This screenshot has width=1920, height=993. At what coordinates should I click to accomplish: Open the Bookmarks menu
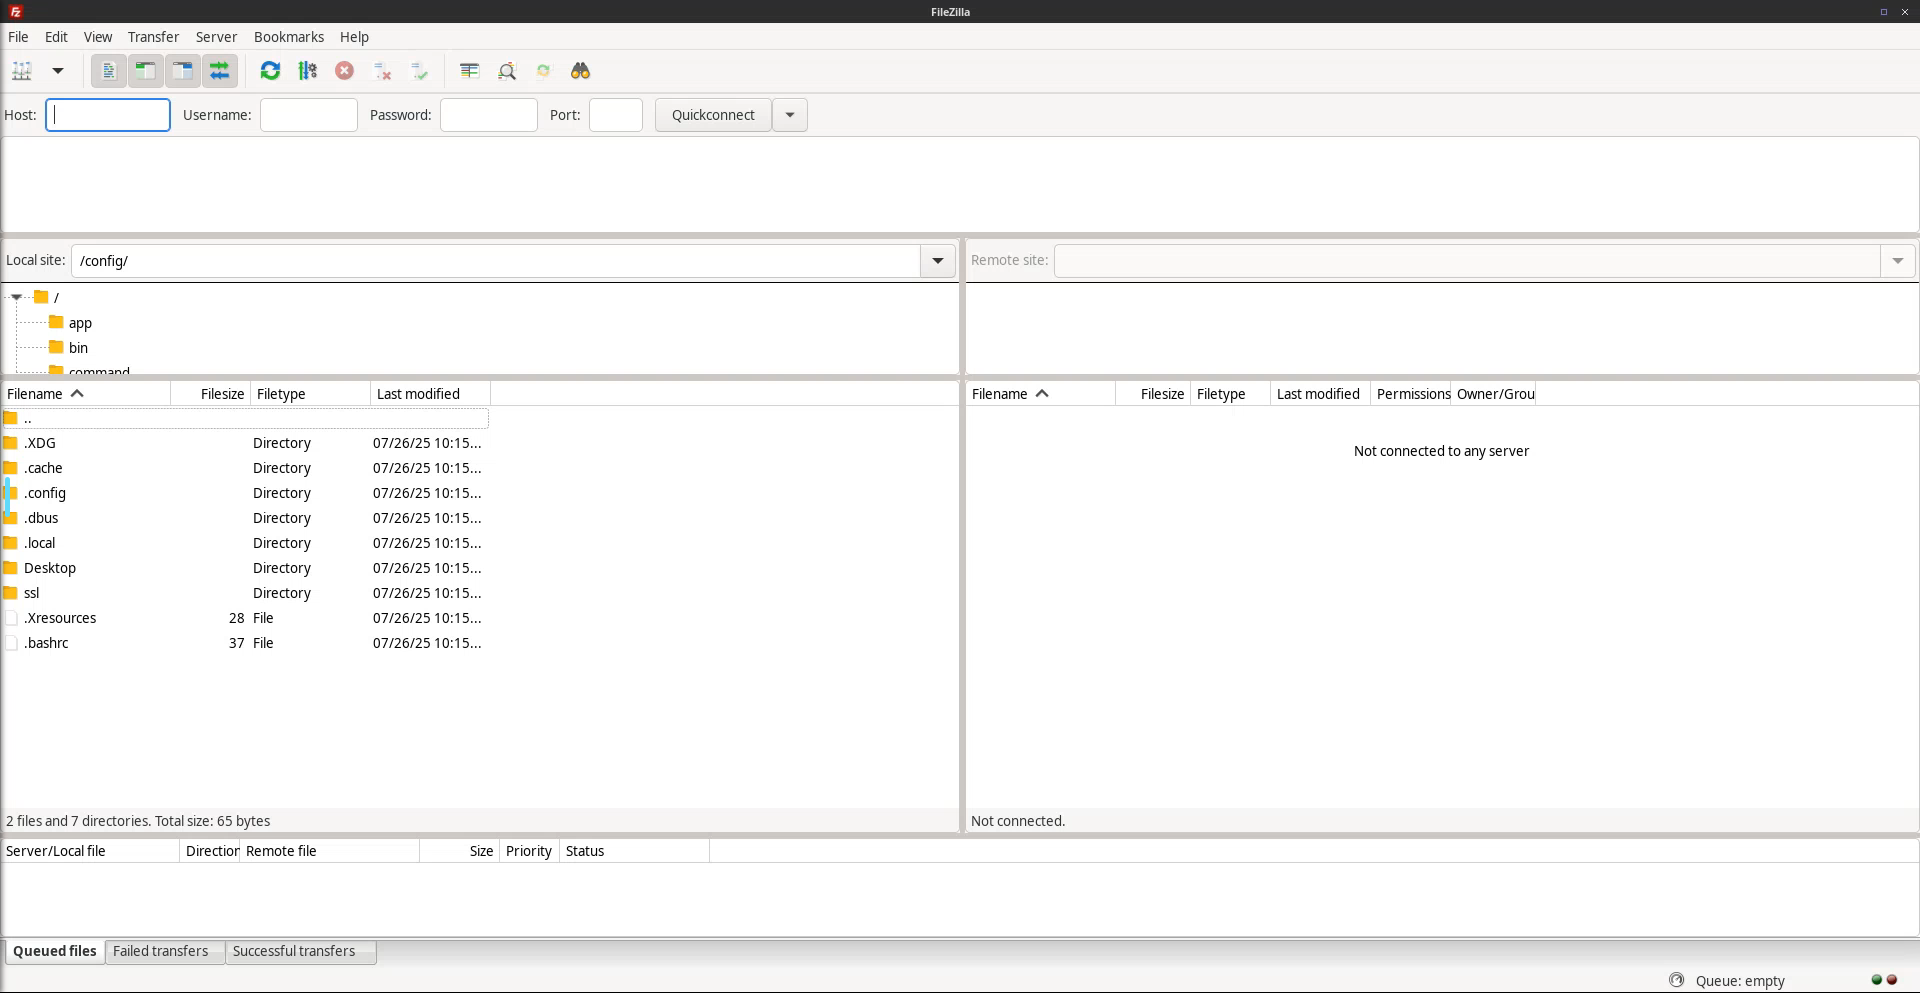click(x=289, y=37)
